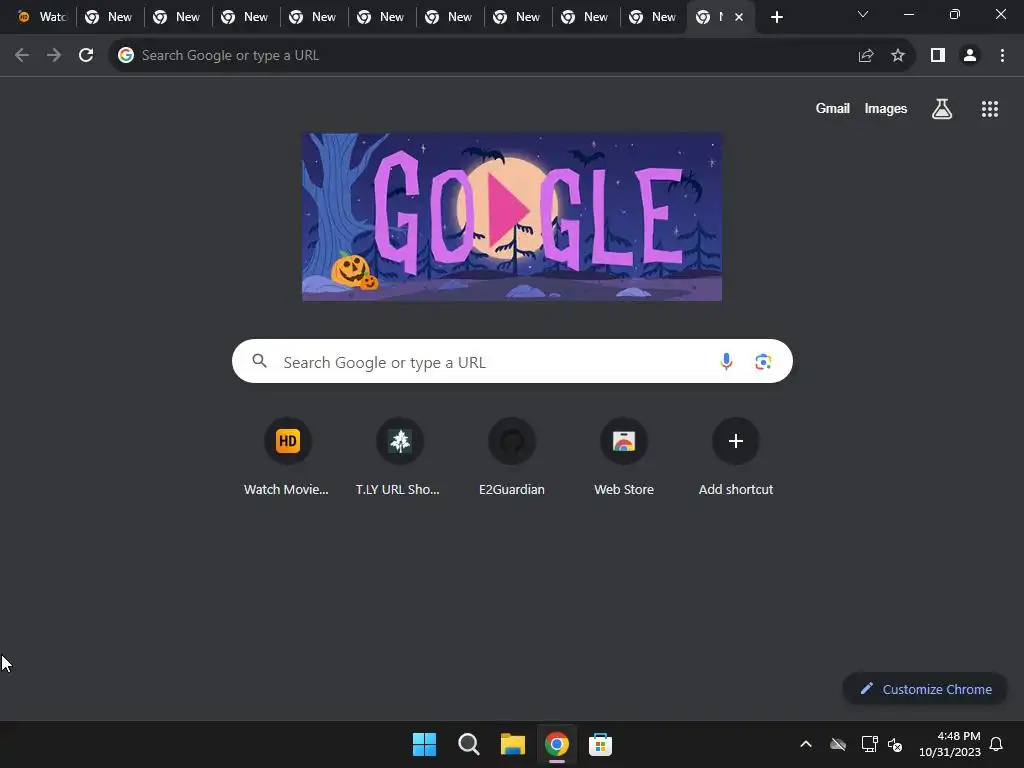The width and height of the screenshot is (1024, 768).
Task: Open File Explorer from taskbar
Action: click(x=513, y=744)
